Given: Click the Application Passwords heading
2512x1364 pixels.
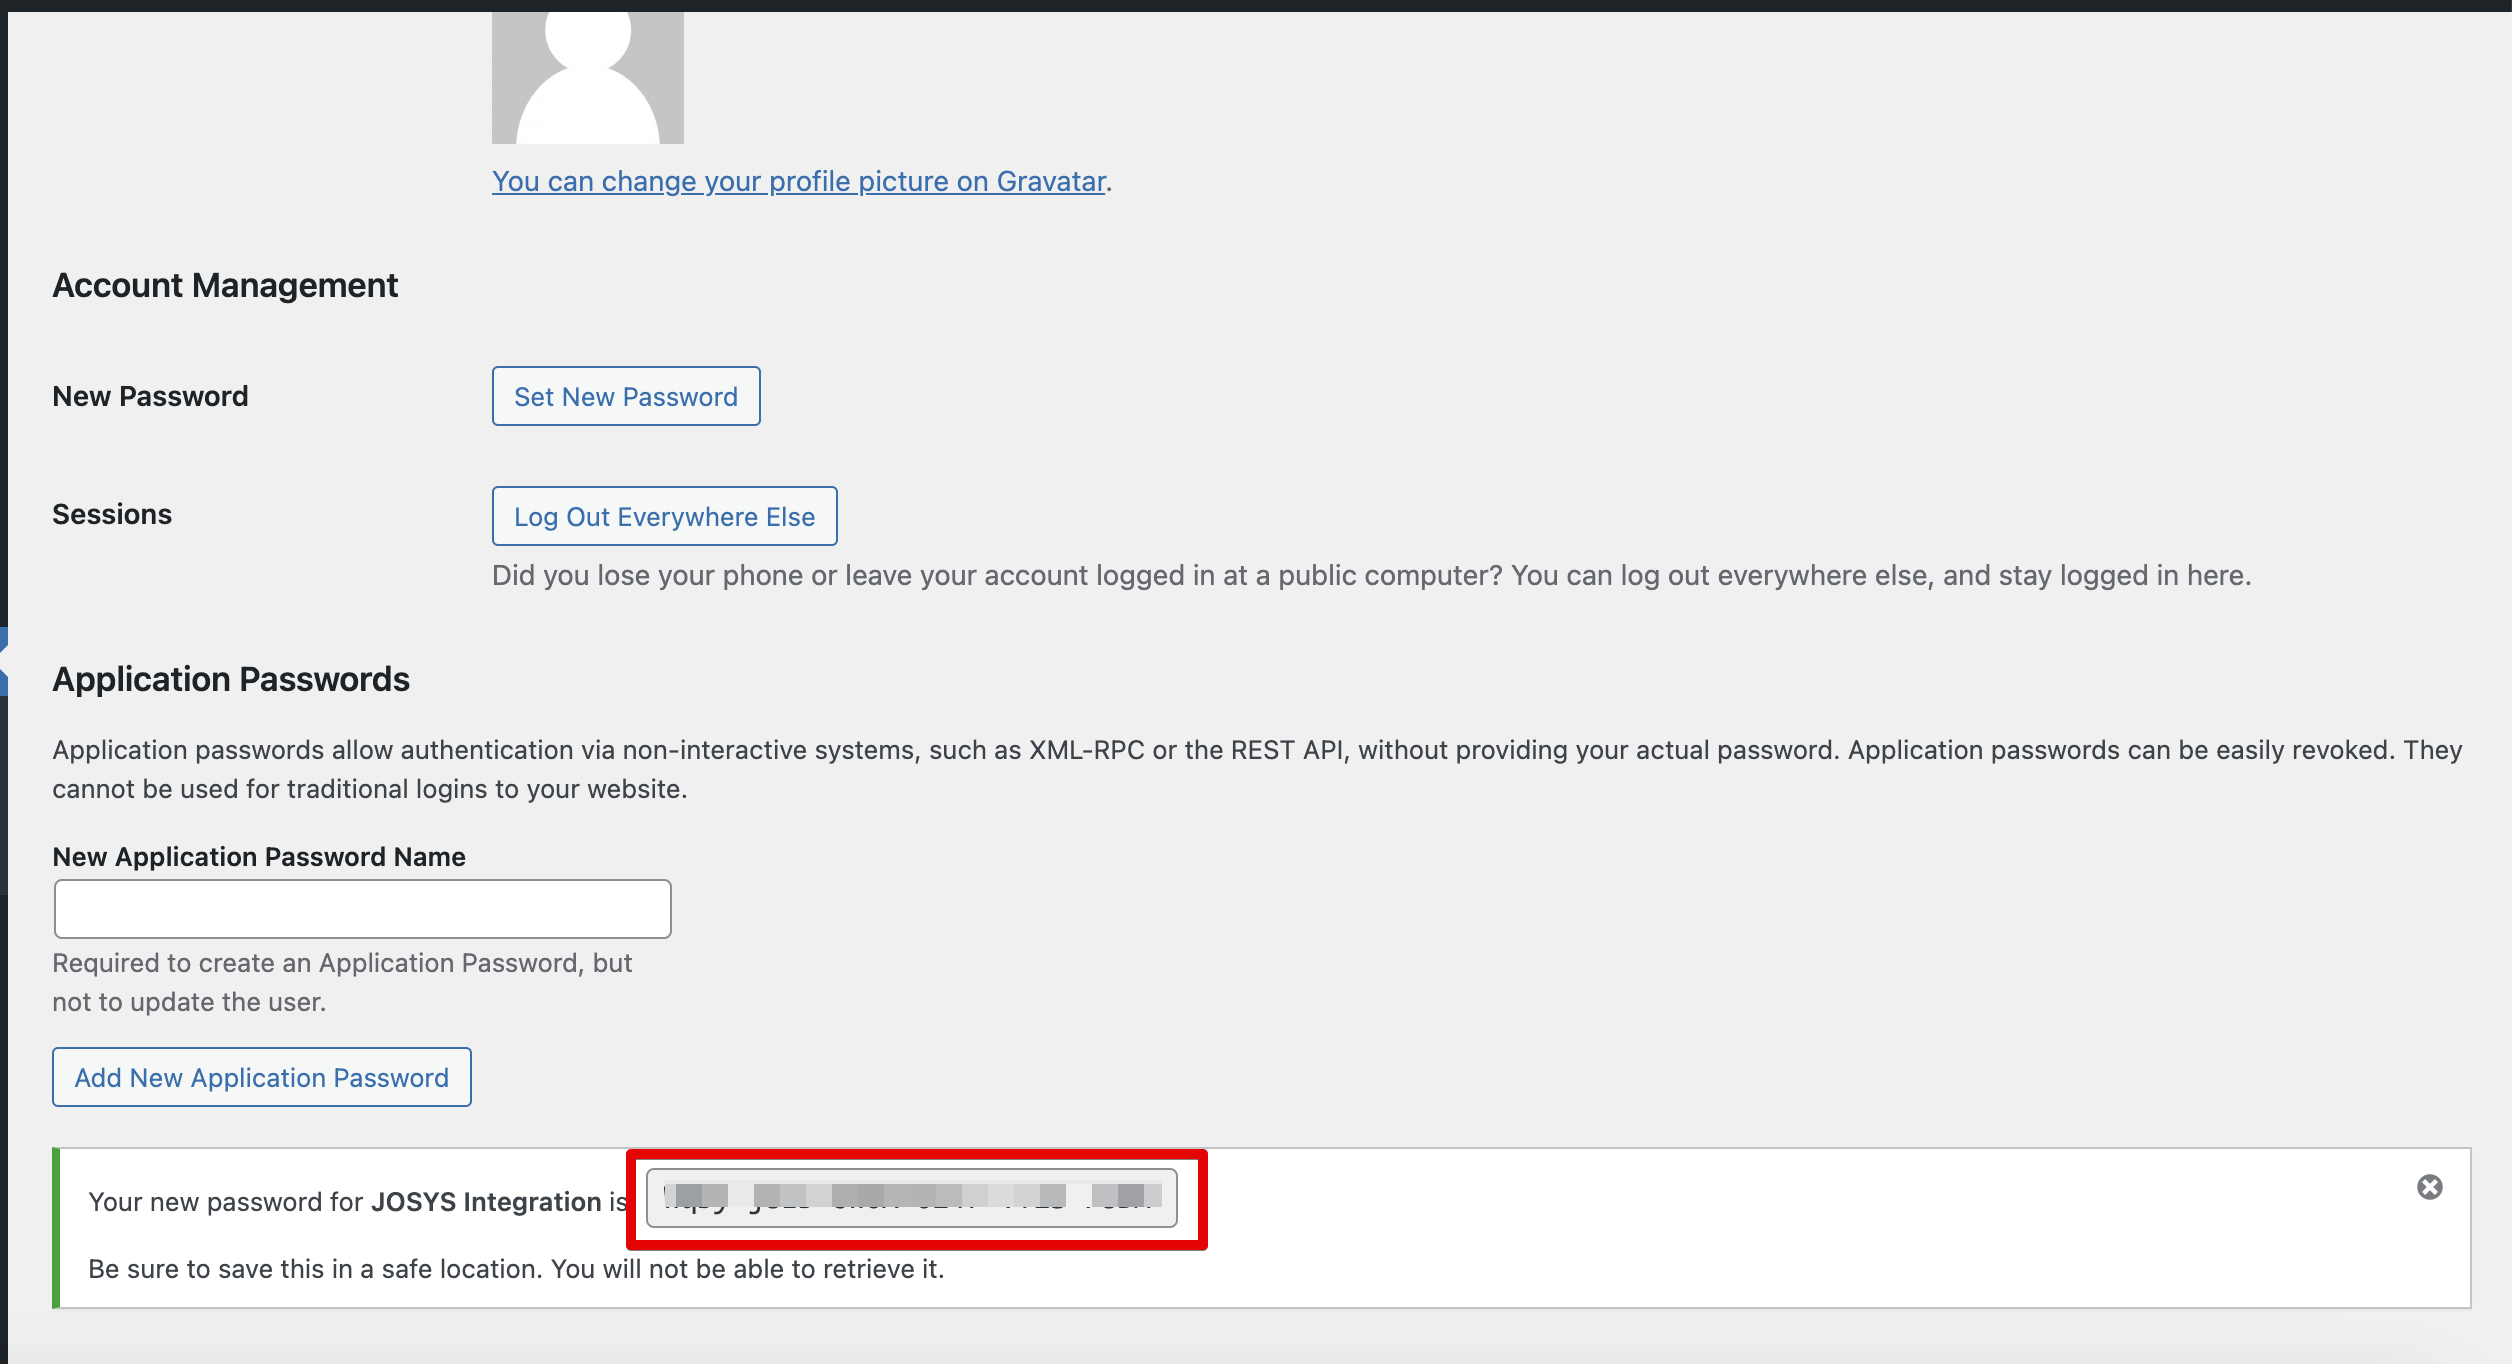Looking at the screenshot, I should pyautogui.click(x=231, y=680).
